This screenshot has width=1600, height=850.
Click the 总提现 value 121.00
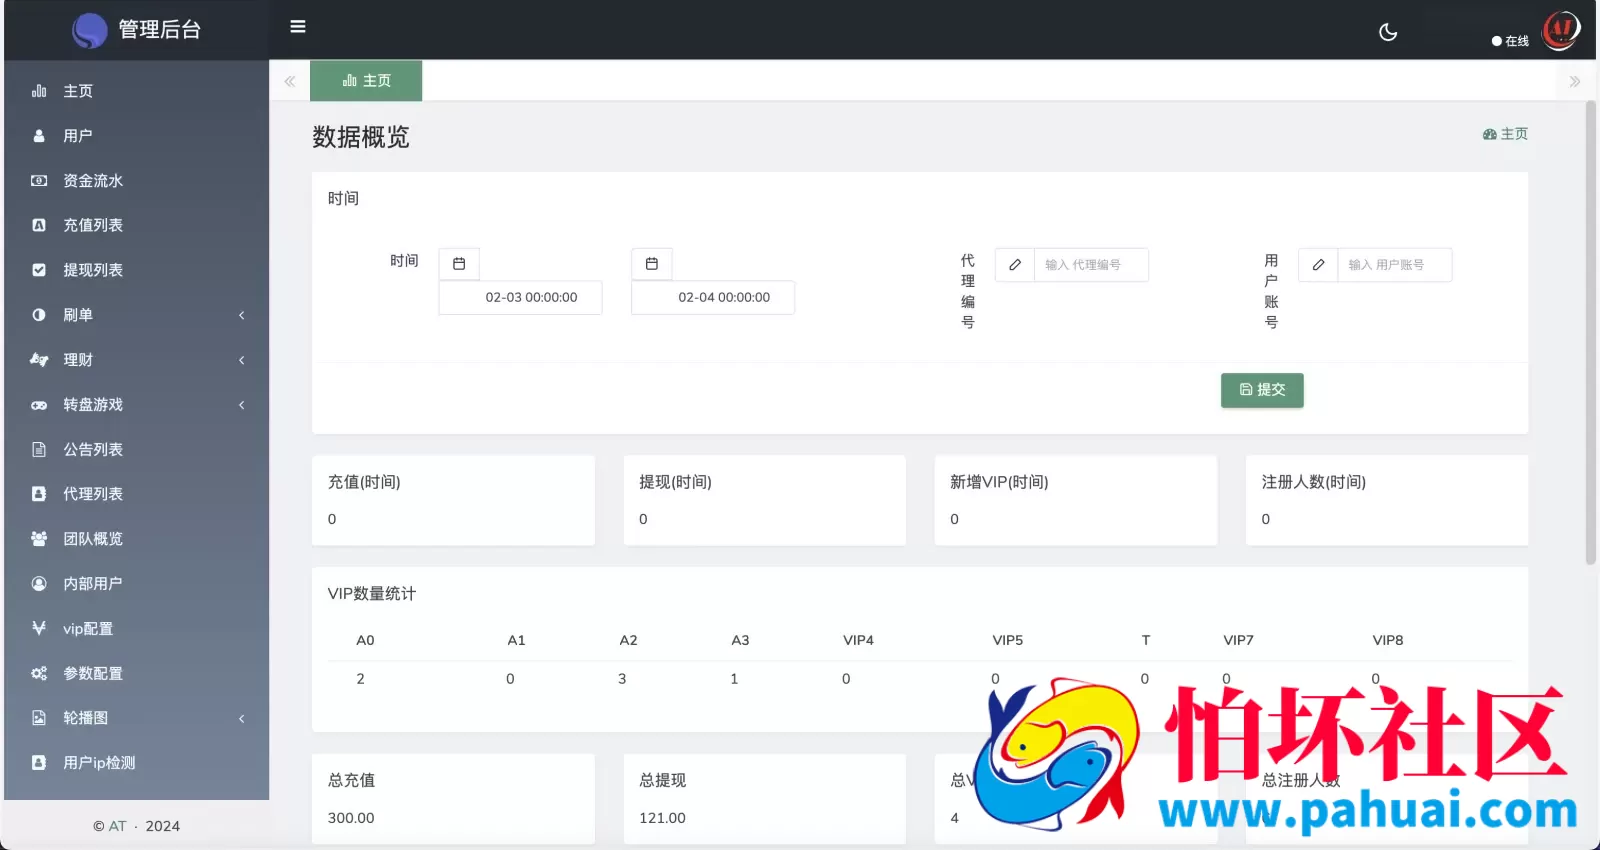tap(662, 818)
